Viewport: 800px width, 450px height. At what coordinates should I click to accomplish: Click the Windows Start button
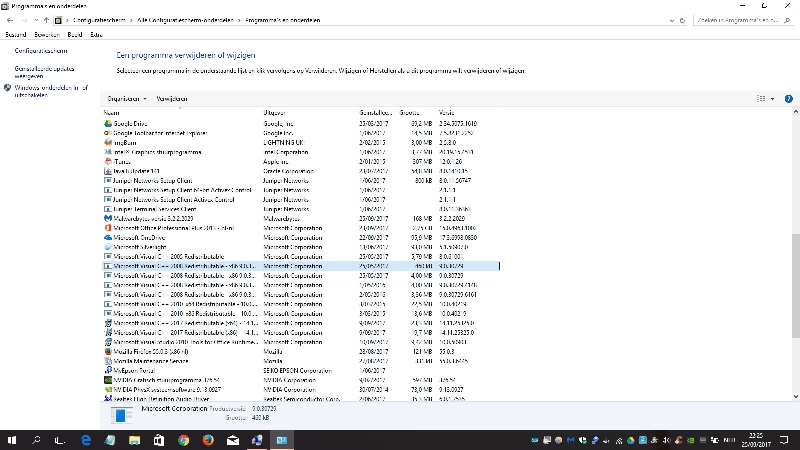pos(12,440)
